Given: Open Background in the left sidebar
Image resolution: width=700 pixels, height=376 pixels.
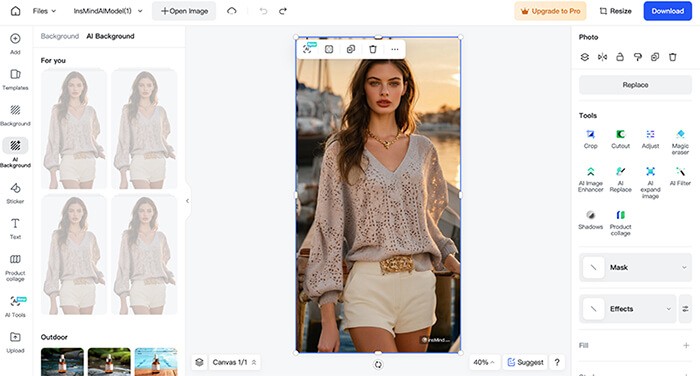Looking at the screenshot, I should click(15, 115).
